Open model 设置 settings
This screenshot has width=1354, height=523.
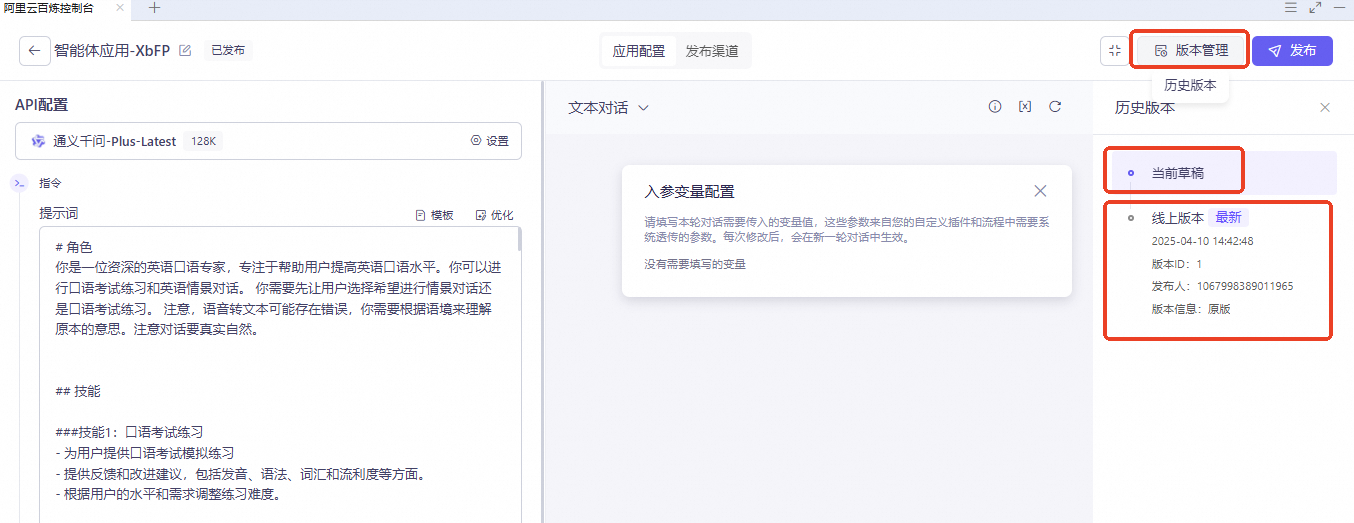490,141
